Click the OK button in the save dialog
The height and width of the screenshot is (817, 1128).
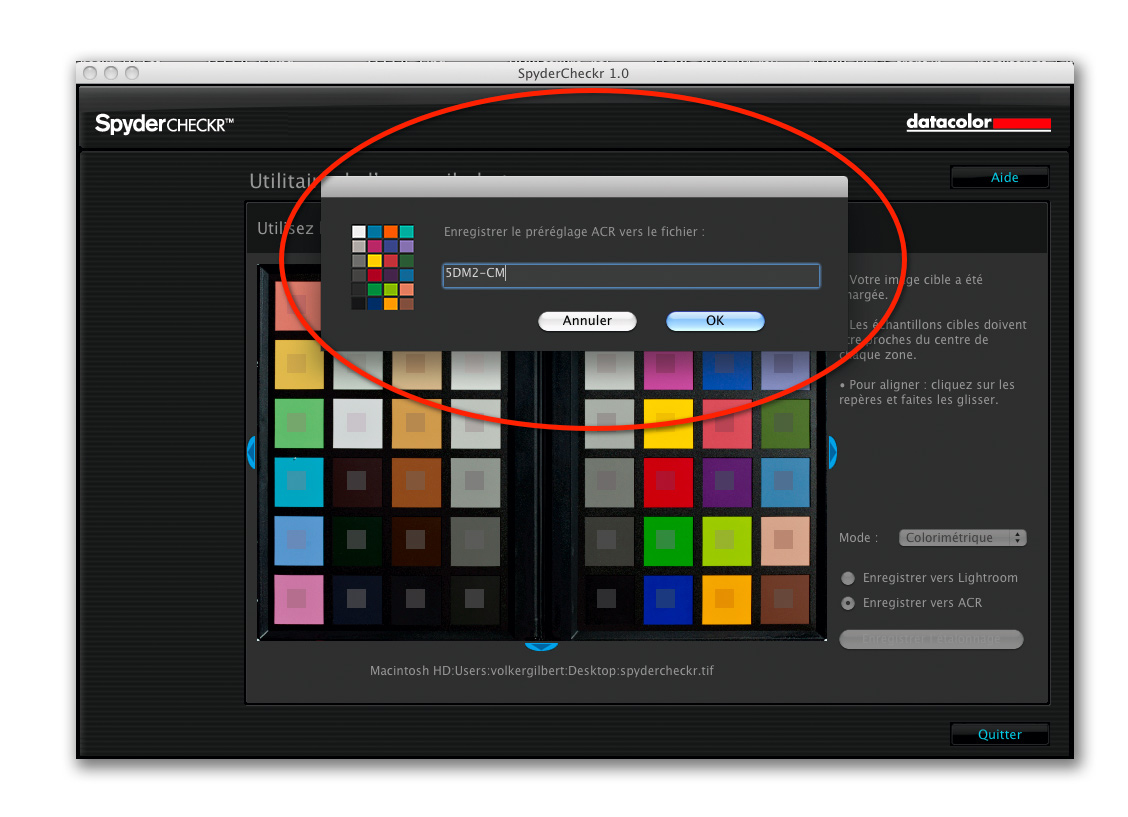[x=715, y=321]
